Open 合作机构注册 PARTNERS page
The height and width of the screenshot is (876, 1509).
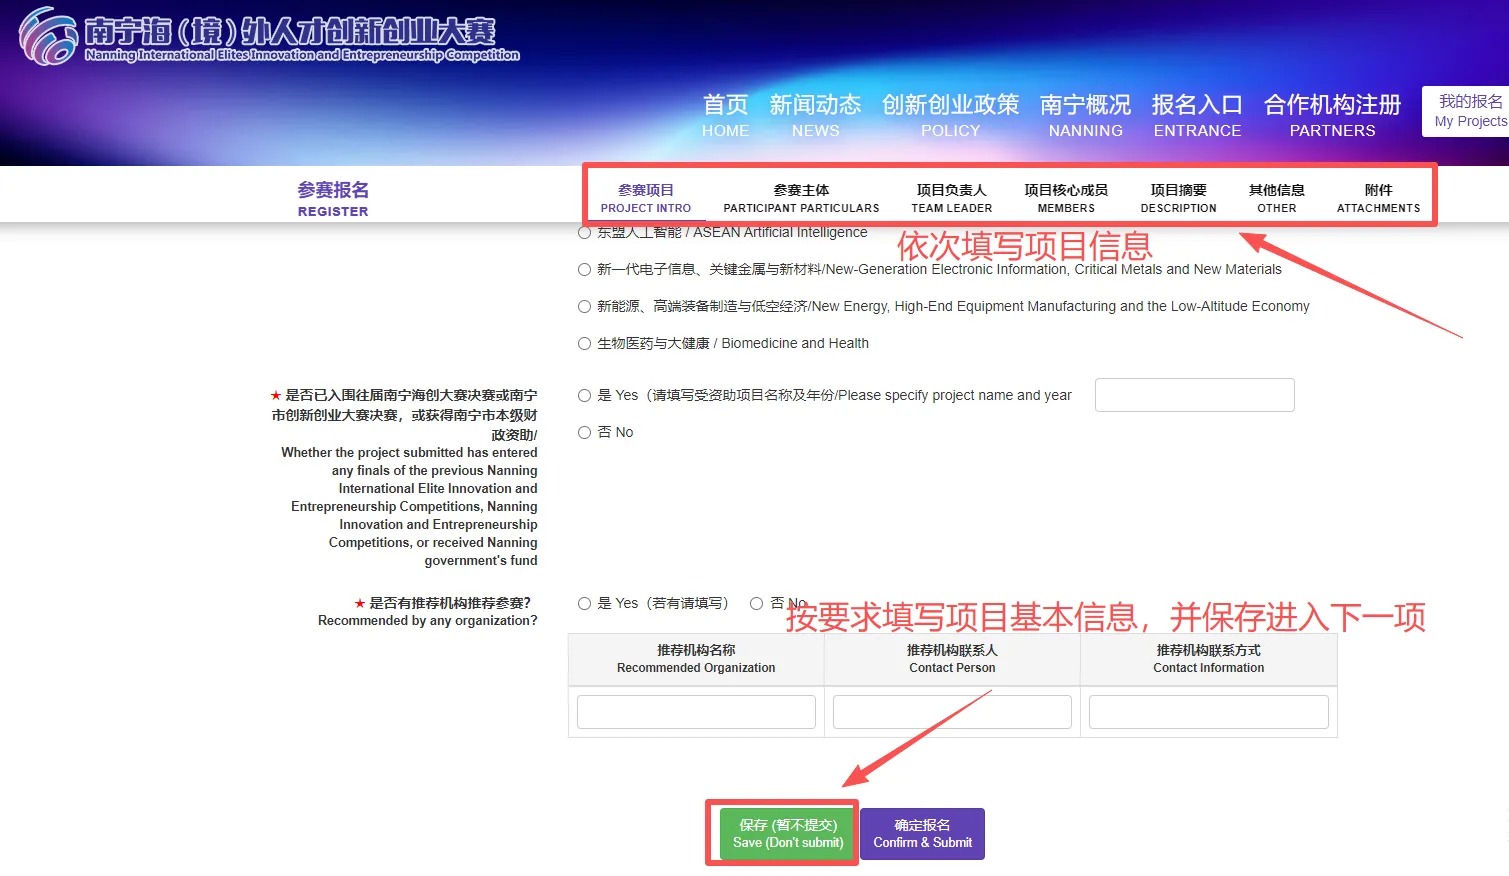(1332, 116)
